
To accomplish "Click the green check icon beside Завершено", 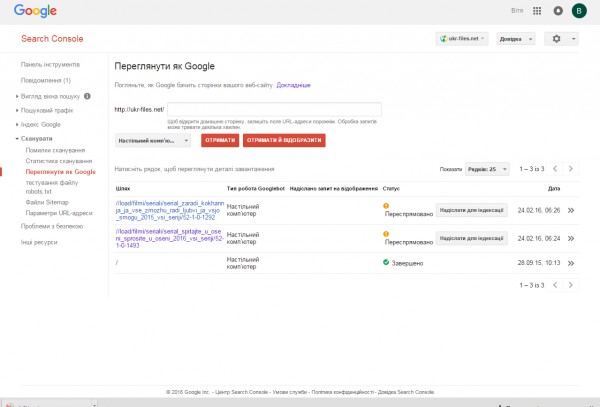I will (386, 262).
